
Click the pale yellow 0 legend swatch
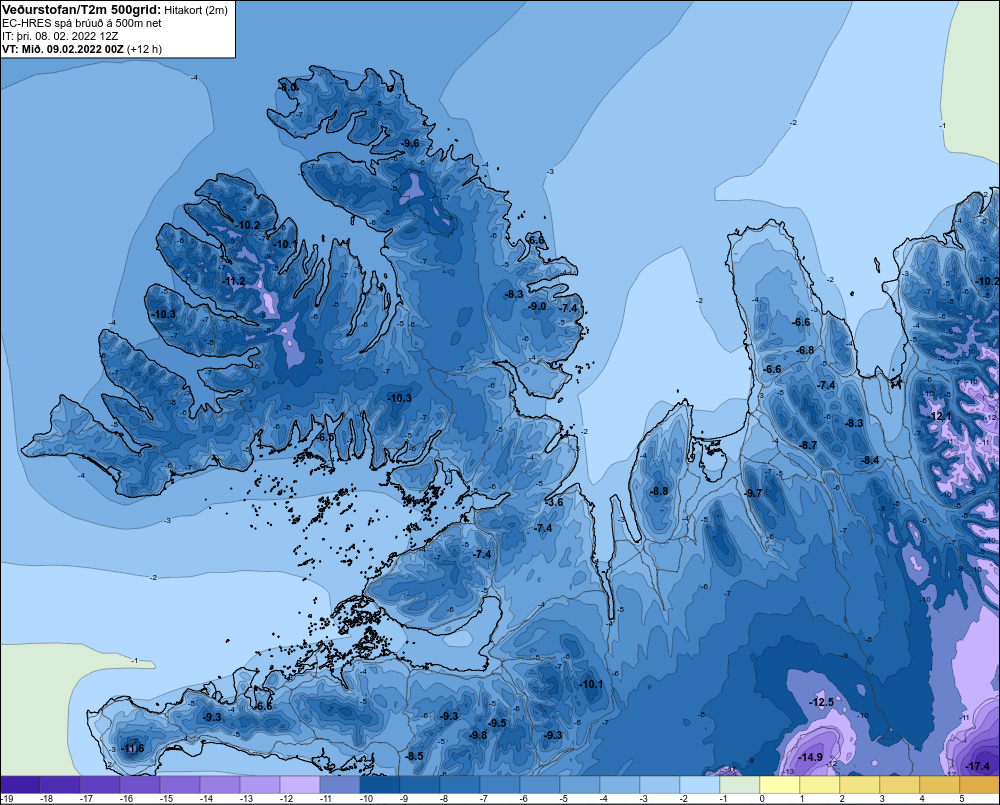779,785
